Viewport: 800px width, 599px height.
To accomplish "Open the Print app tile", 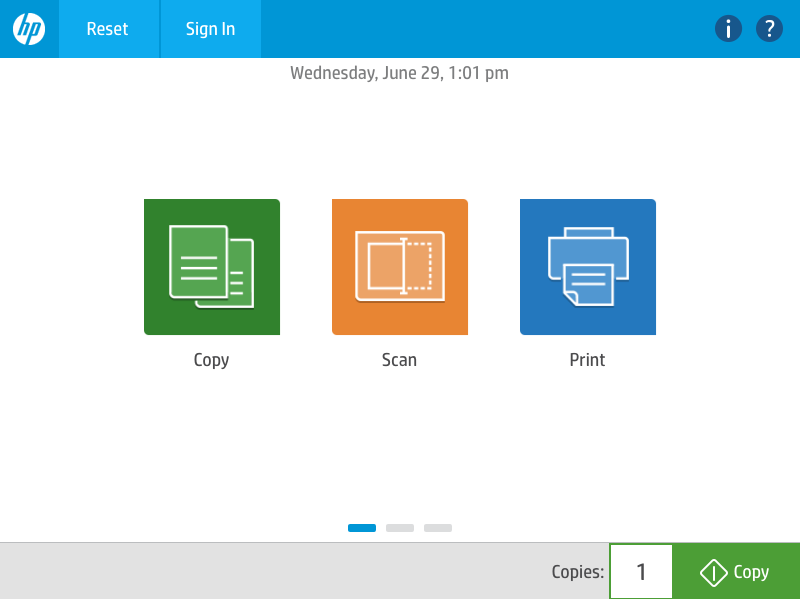I will point(588,267).
